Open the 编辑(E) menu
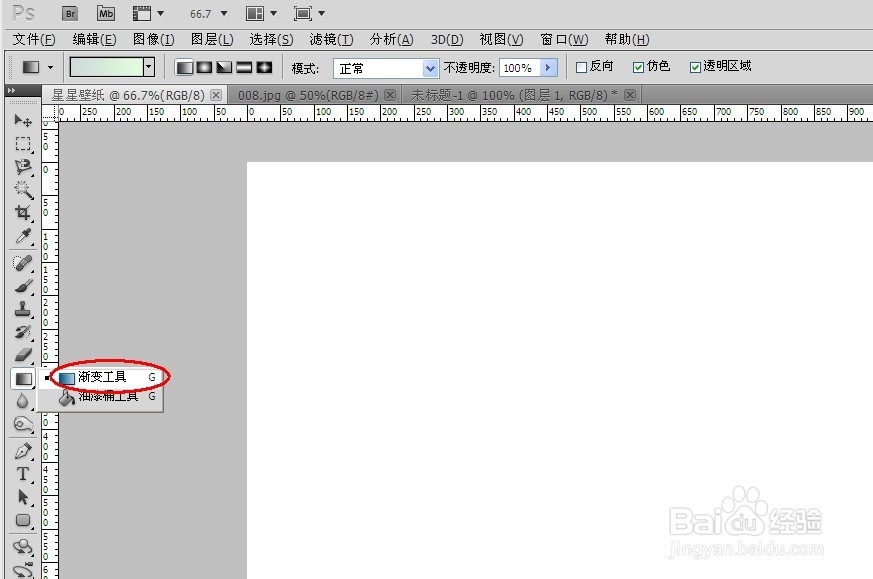Viewport: 873px width, 579px height. click(94, 40)
